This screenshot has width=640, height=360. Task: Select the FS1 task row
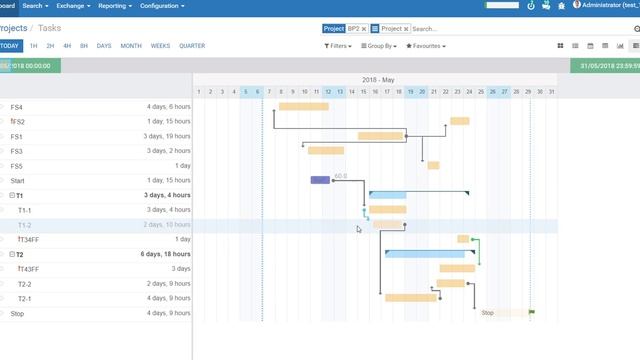96,136
